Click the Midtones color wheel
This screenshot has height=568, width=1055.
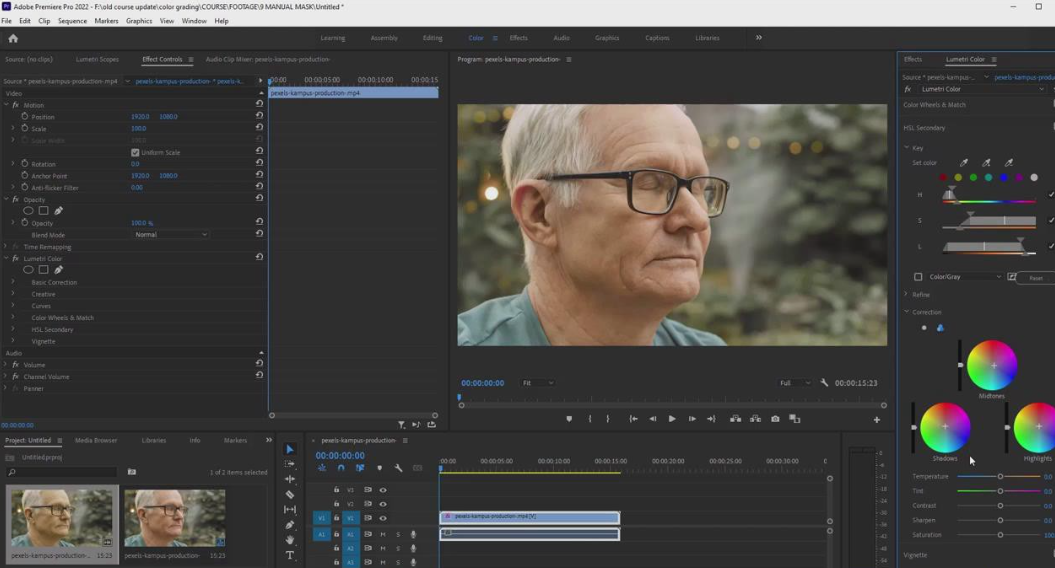[992, 365]
